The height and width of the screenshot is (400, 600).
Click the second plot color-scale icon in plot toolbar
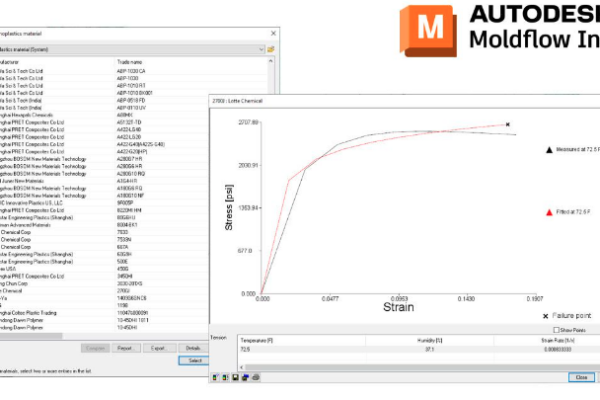pos(225,377)
